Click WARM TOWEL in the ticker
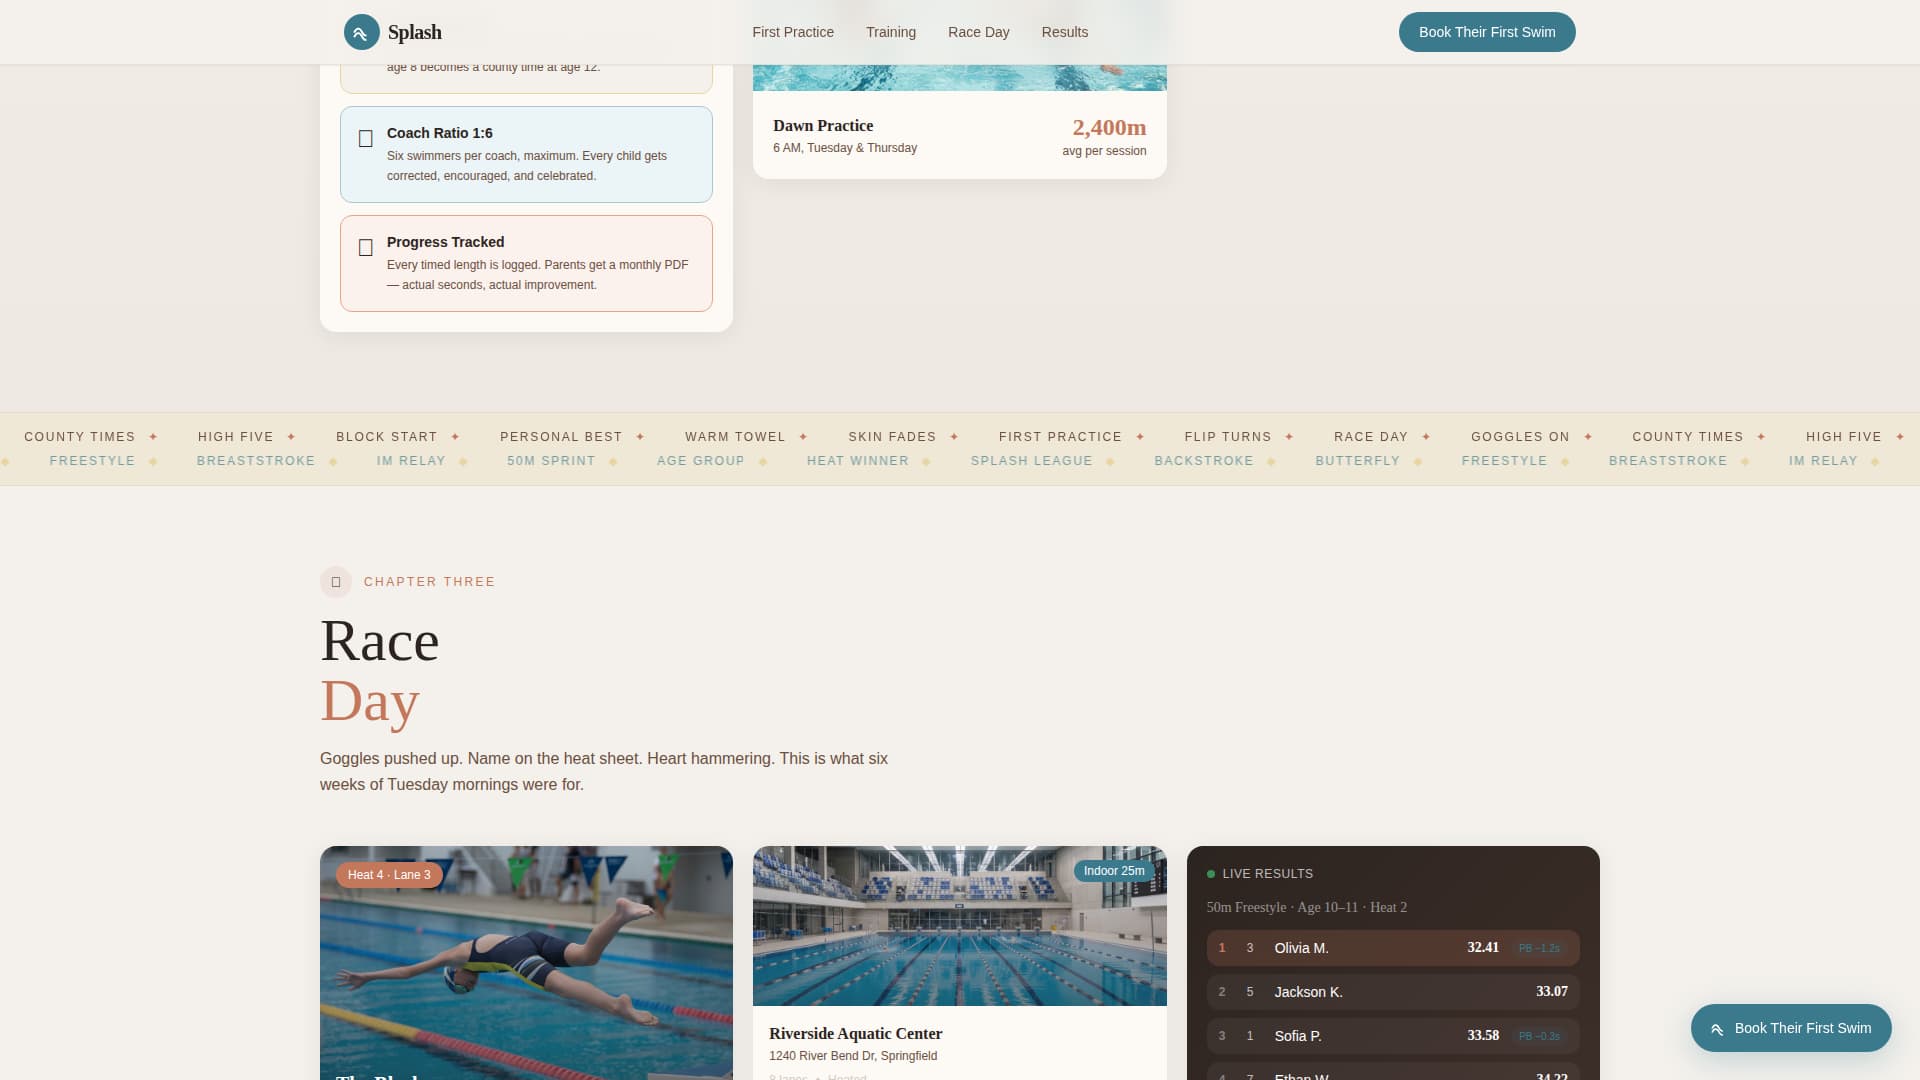Screen dimensions: 1920x1080 pos(735,437)
